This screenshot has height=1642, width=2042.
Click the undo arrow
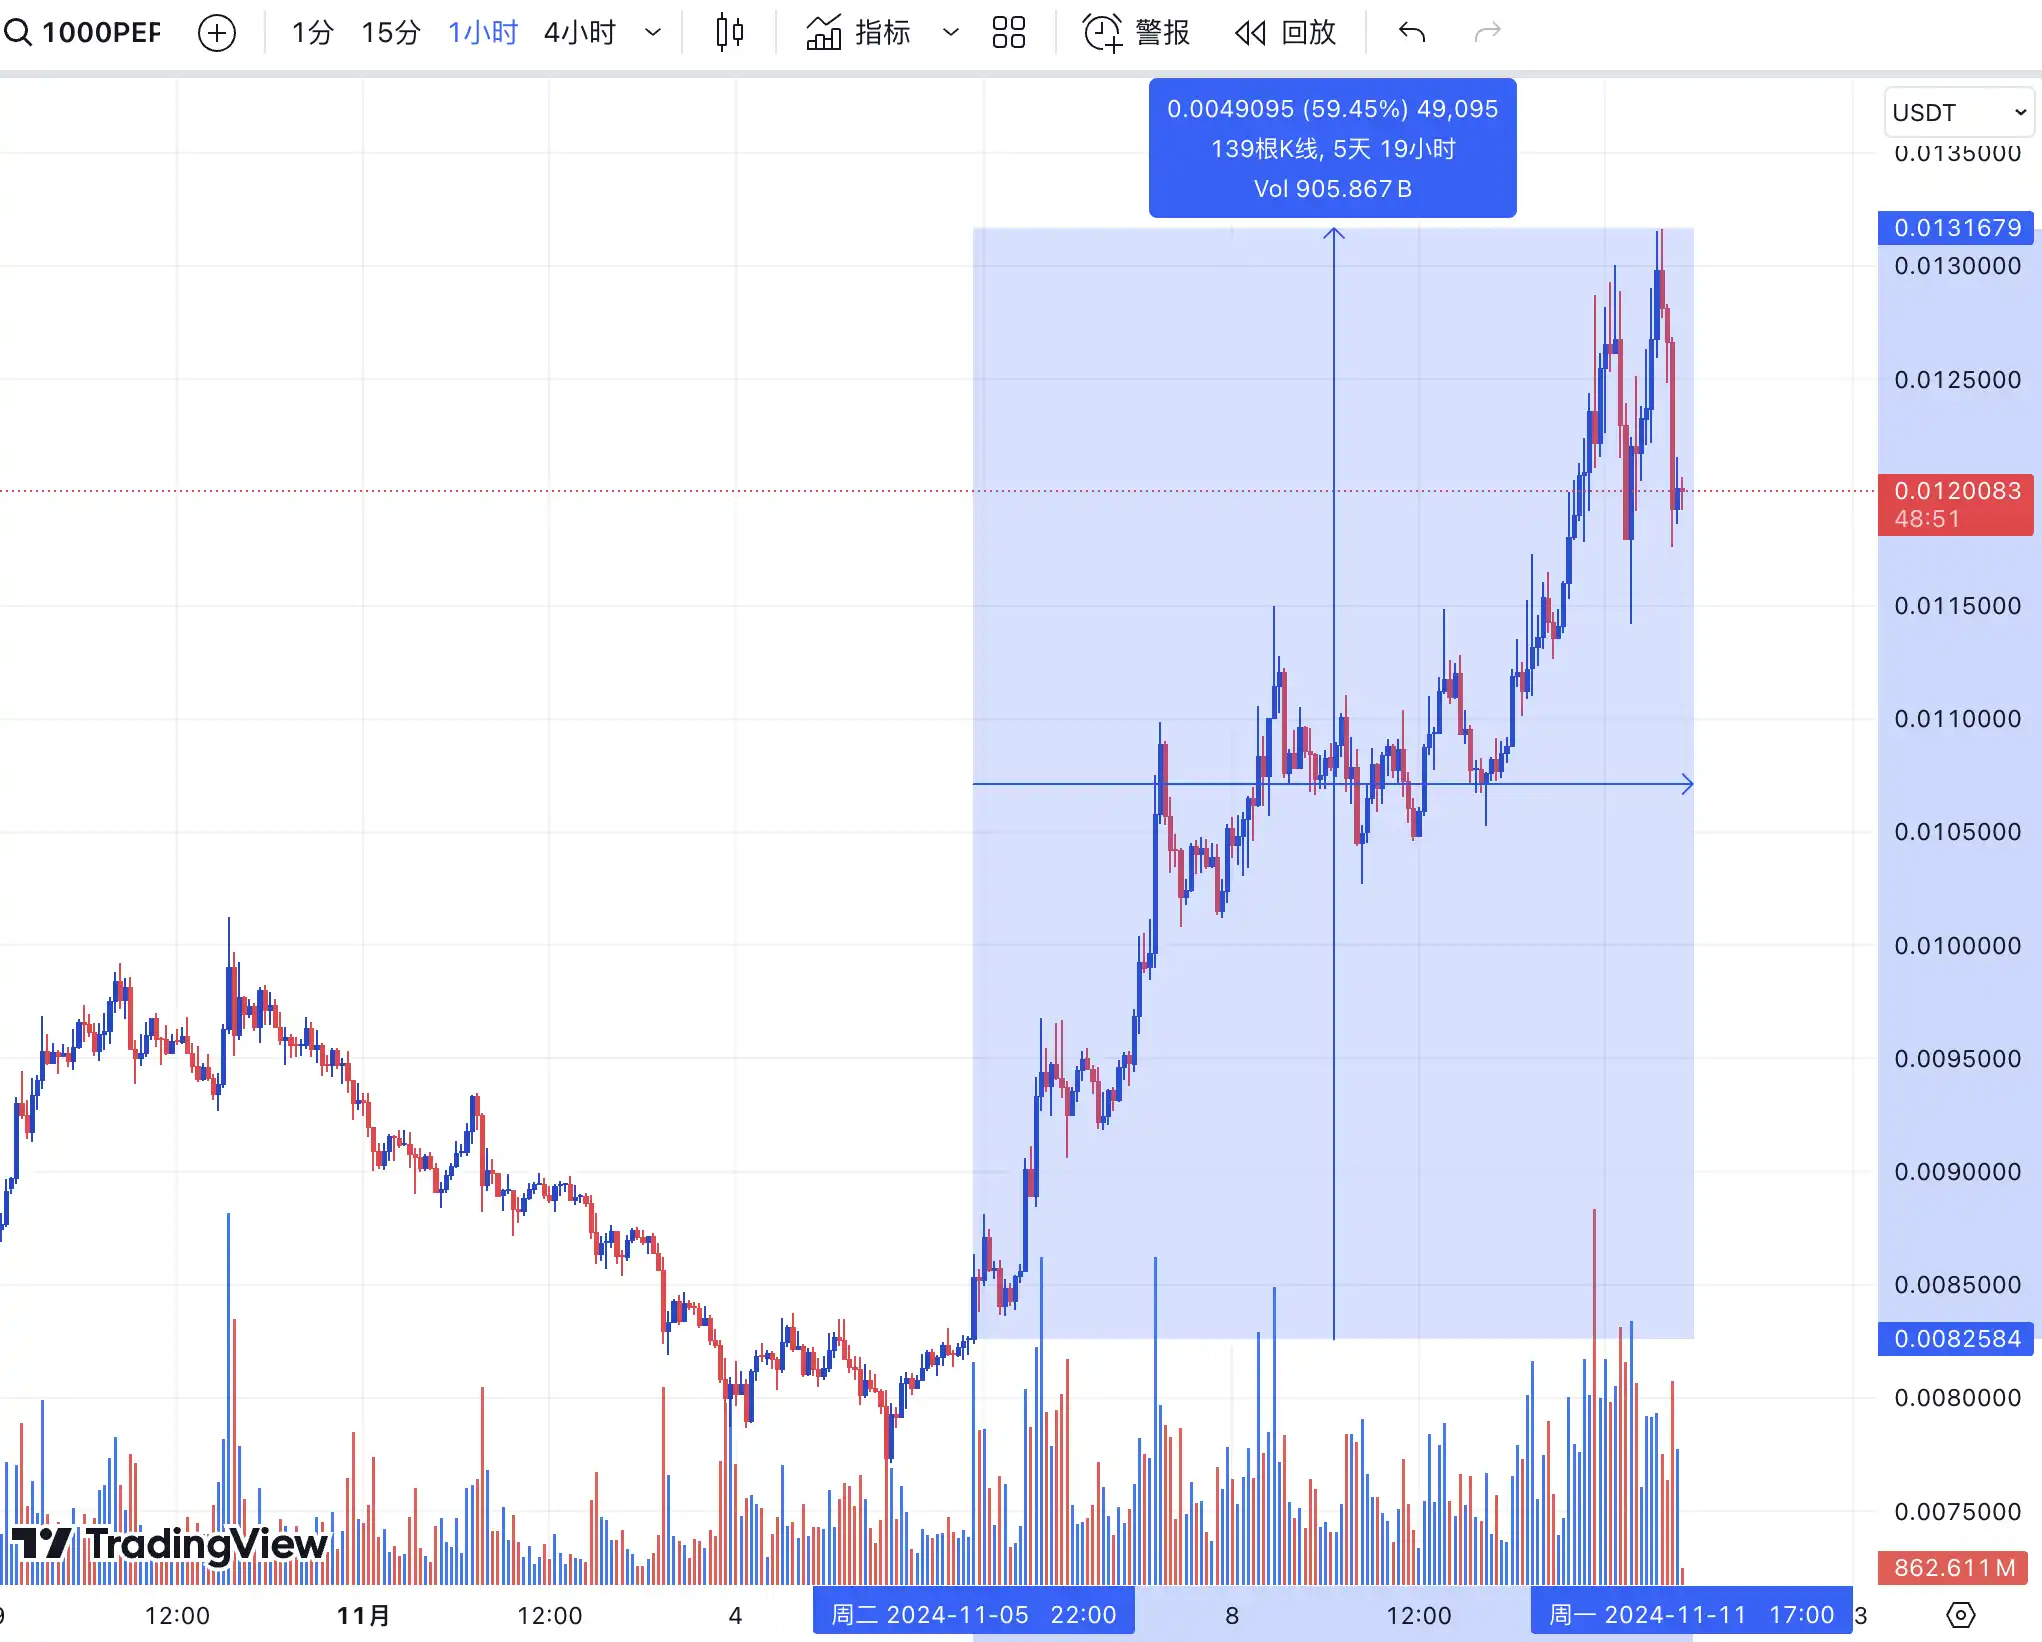point(1412,33)
